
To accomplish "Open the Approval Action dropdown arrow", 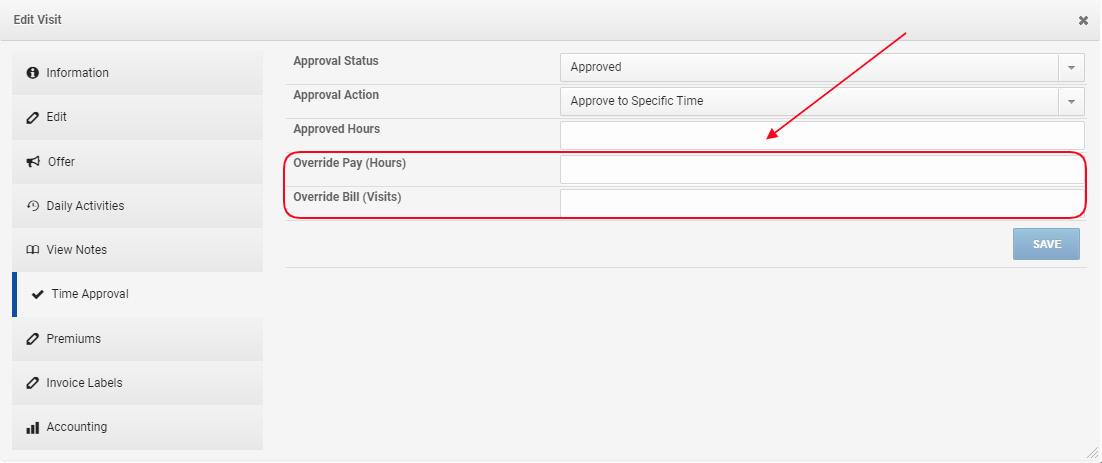I will pyautogui.click(x=1071, y=101).
